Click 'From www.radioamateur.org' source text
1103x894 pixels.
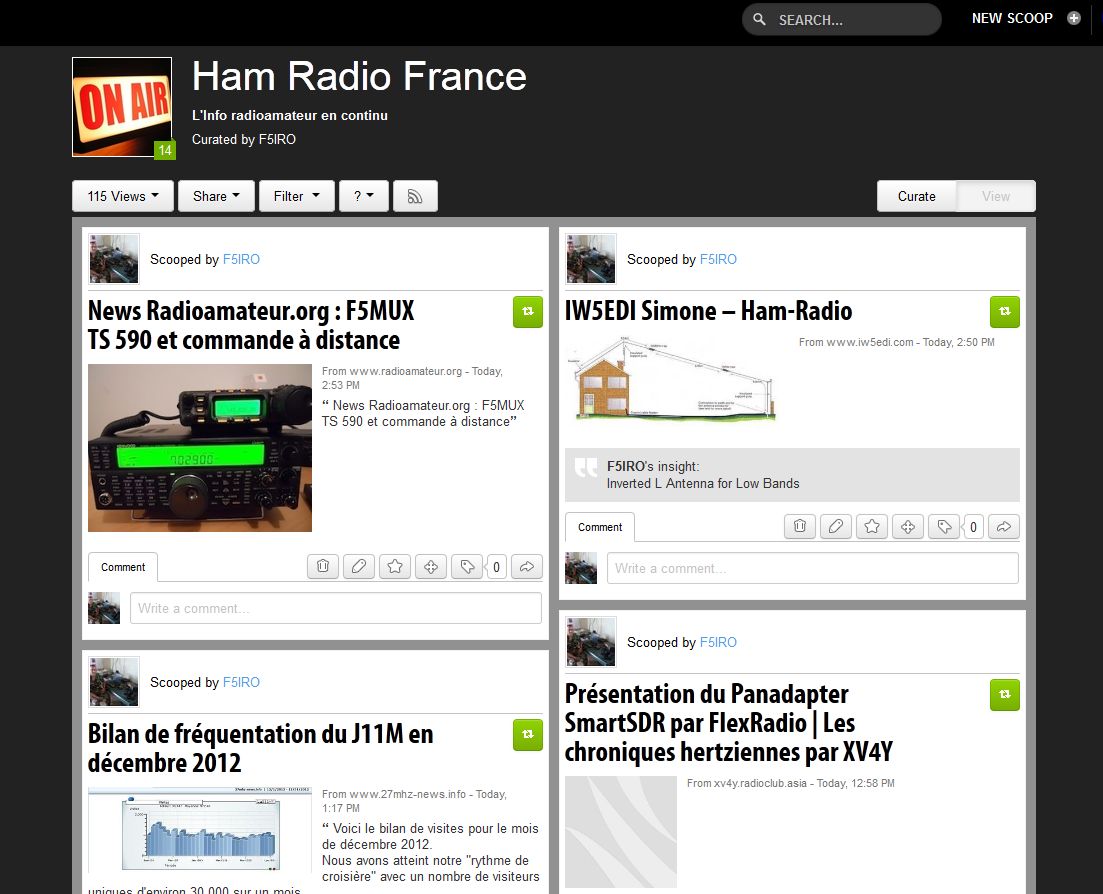point(392,371)
